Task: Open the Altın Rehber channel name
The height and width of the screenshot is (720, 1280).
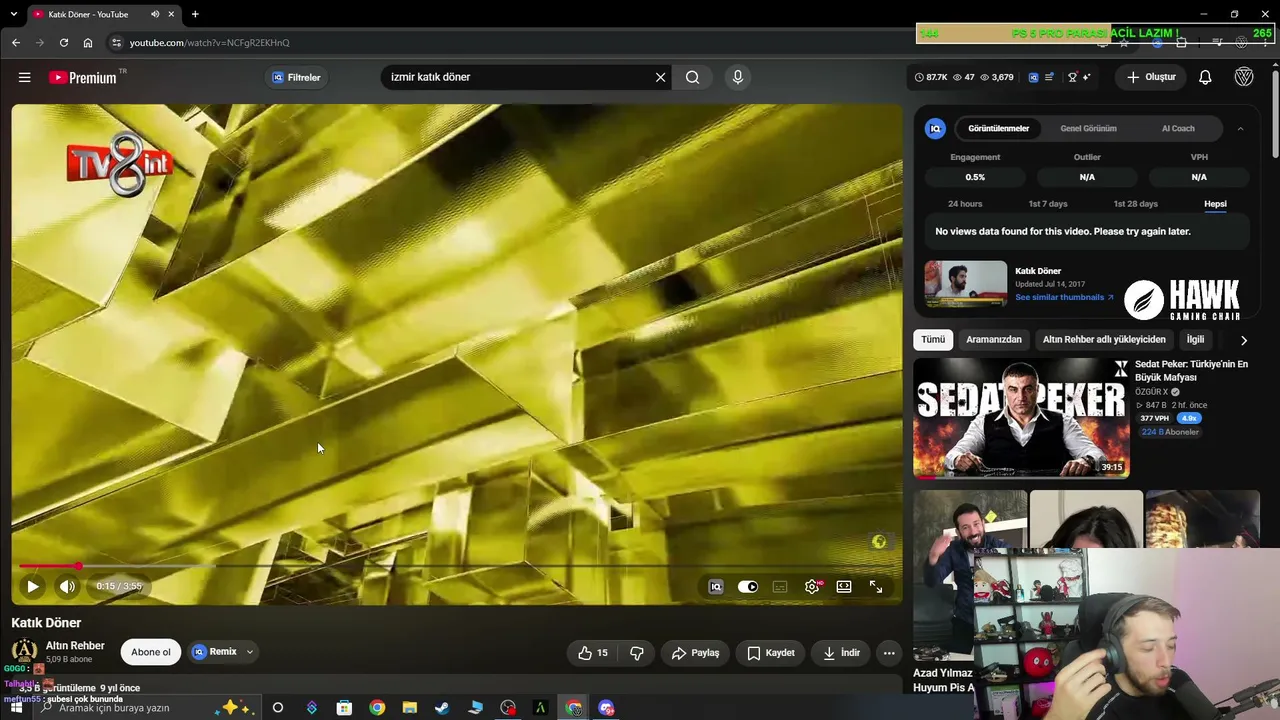Action: pos(75,646)
